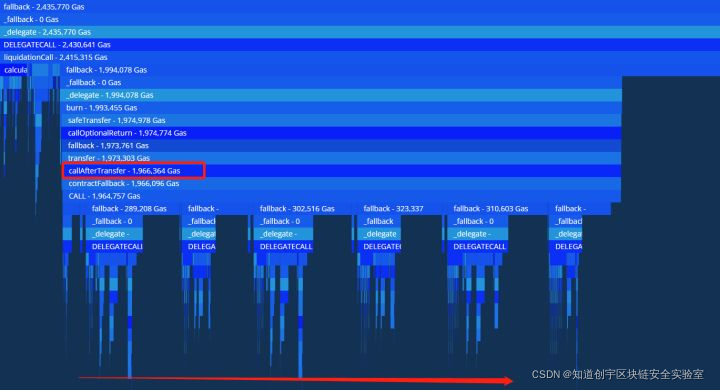
Task: Open DELEGATECALL bar under fallback 310,603 column
Action: [x=478, y=246]
